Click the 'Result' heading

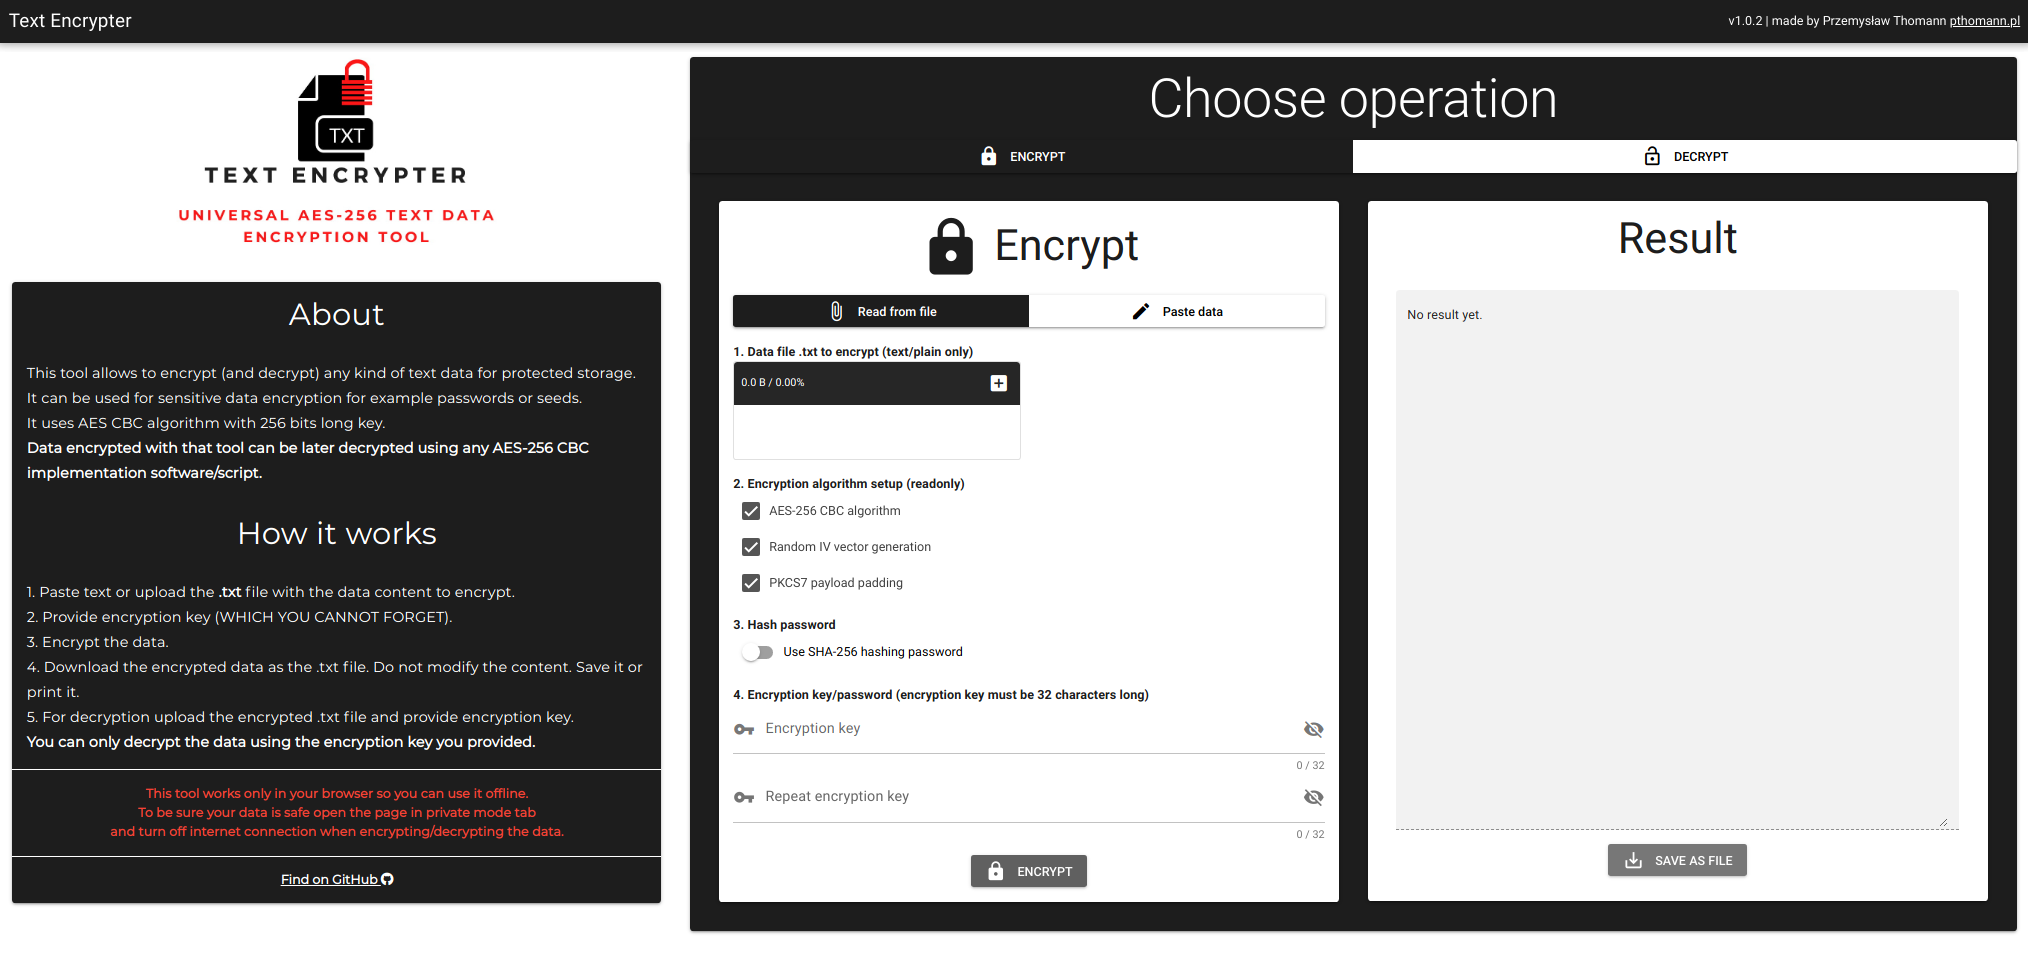pyautogui.click(x=1677, y=239)
